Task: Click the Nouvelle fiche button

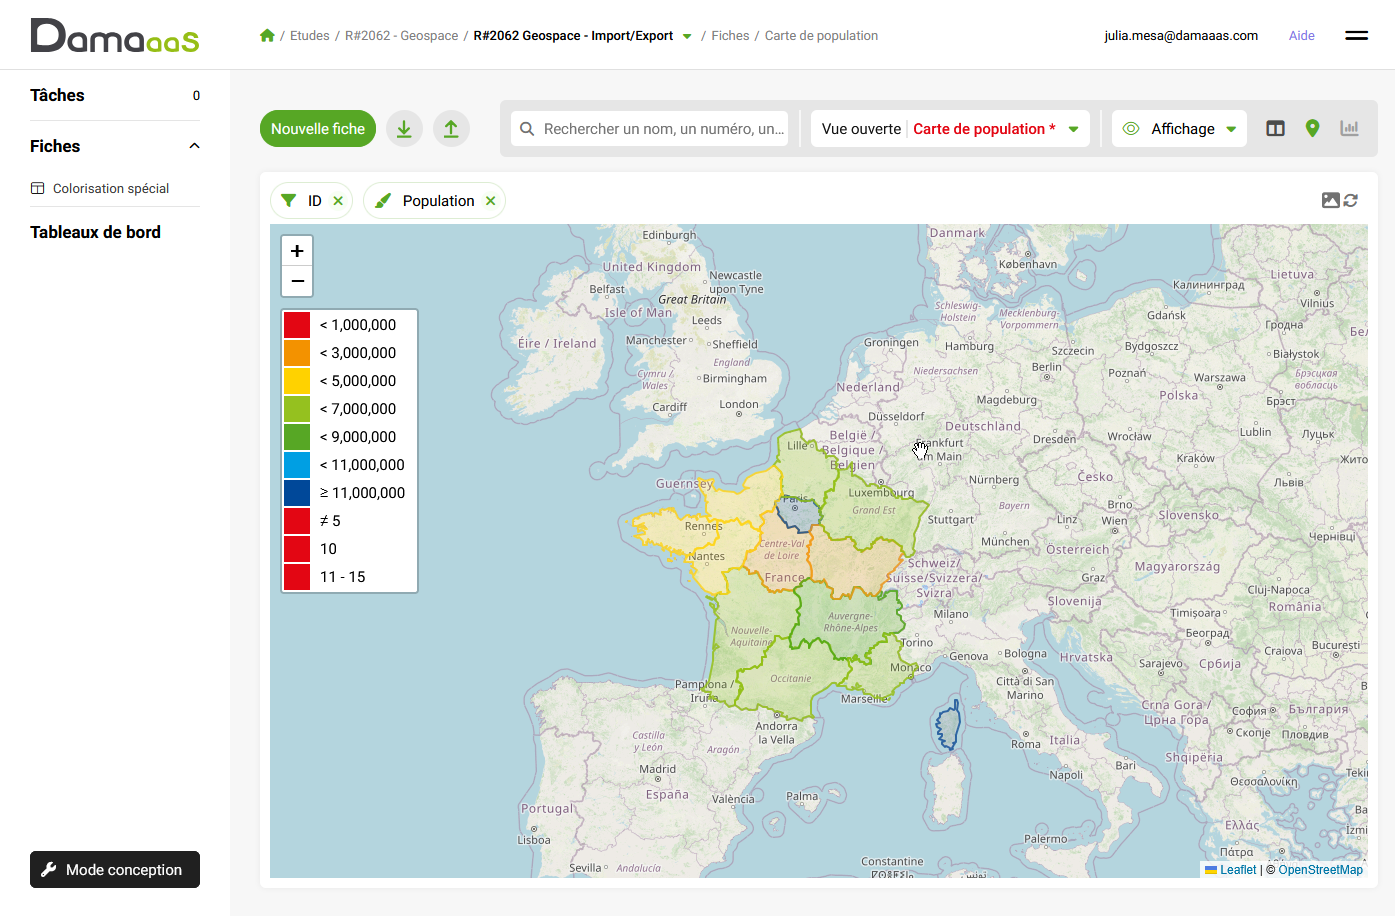Action: pyautogui.click(x=318, y=129)
